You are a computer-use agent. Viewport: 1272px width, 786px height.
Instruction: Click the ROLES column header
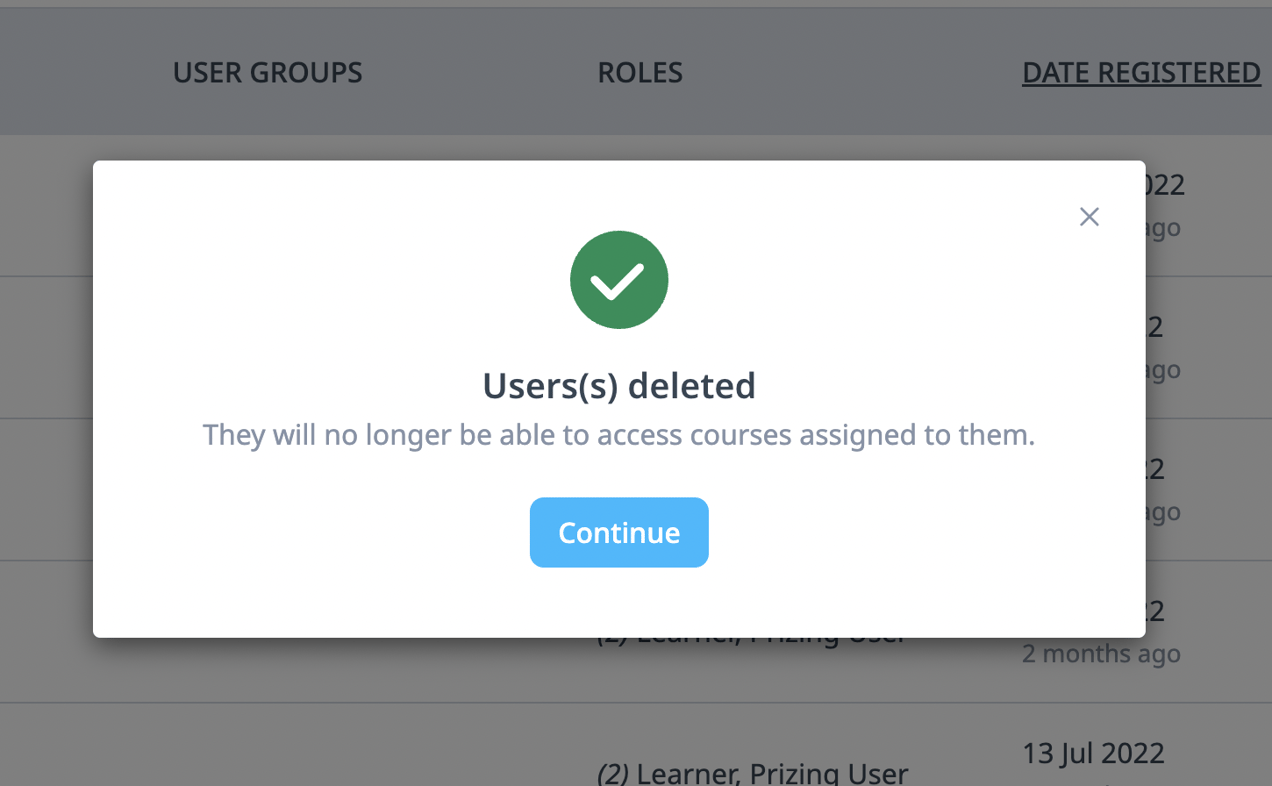click(640, 72)
